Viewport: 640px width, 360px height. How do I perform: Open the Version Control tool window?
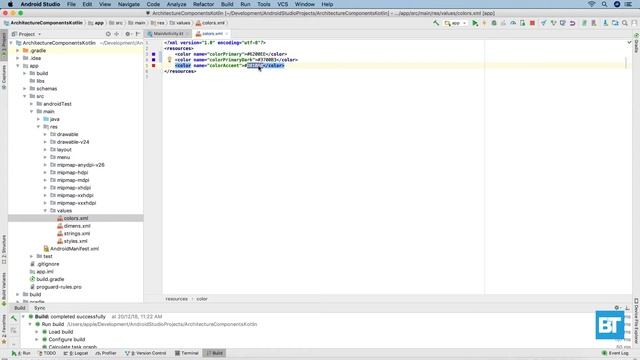click(x=146, y=353)
